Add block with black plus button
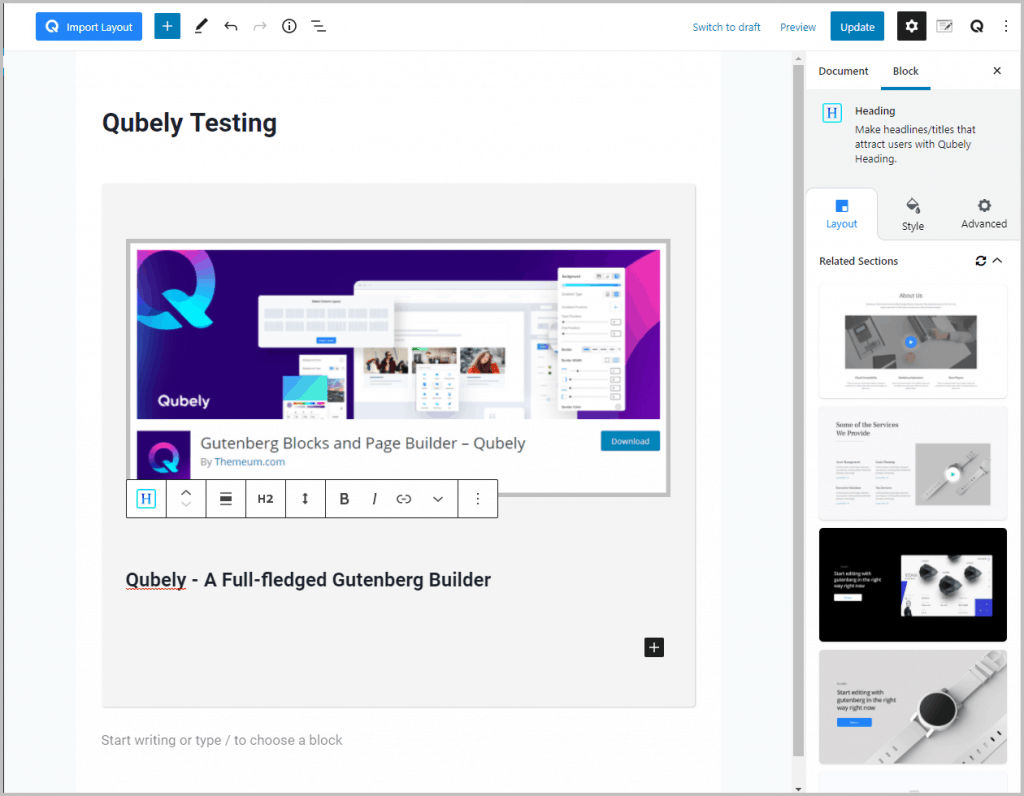The height and width of the screenshot is (796, 1024). (654, 647)
